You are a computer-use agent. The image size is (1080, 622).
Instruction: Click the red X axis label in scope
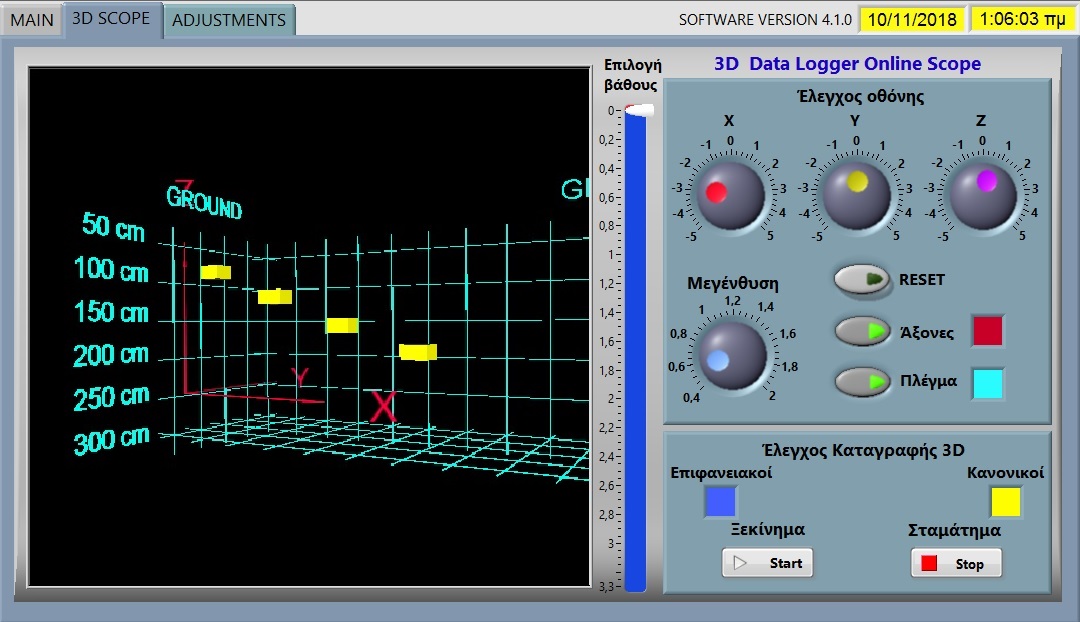(x=384, y=407)
